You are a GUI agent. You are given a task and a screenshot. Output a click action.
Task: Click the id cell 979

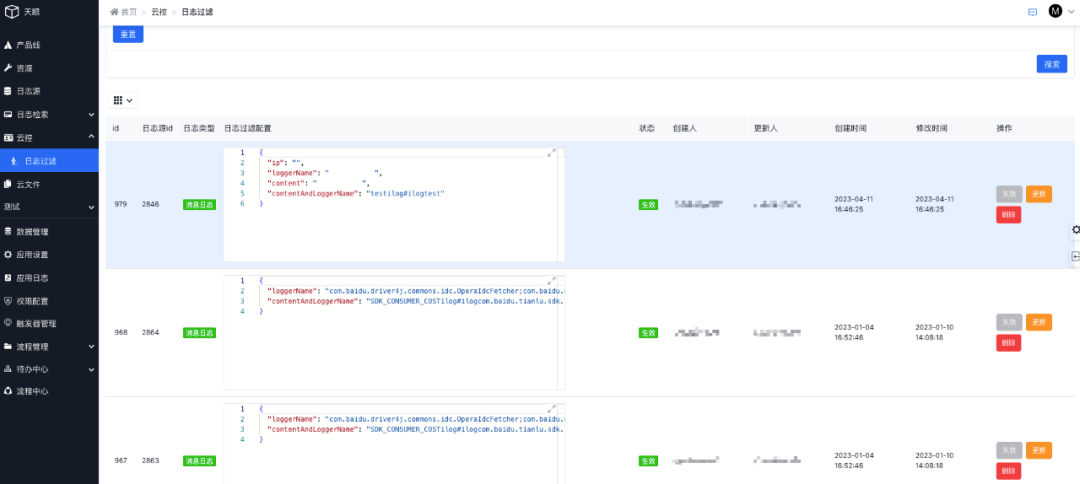click(x=120, y=204)
